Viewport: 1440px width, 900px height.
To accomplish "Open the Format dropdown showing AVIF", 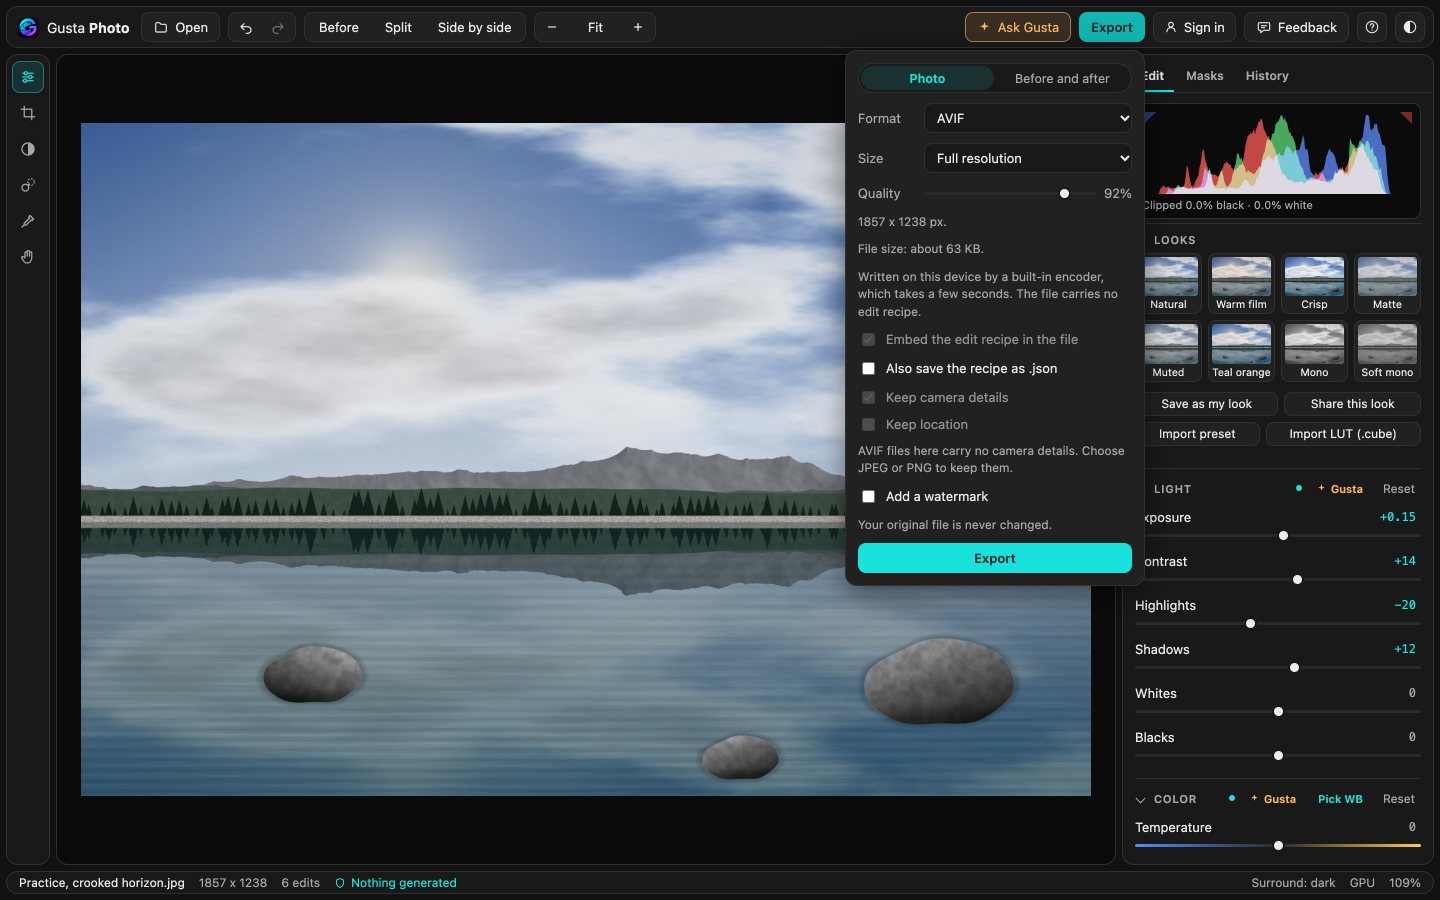I will 1028,118.
